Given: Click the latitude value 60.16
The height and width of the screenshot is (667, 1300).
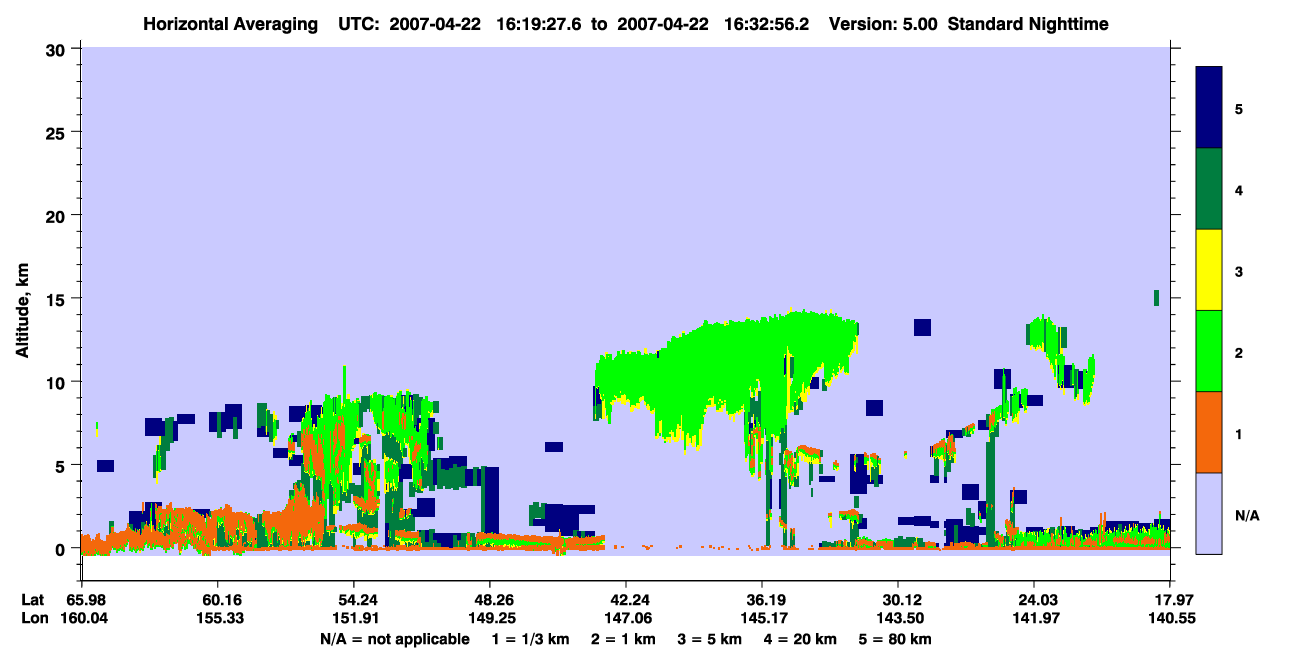Looking at the screenshot, I should coord(217,600).
